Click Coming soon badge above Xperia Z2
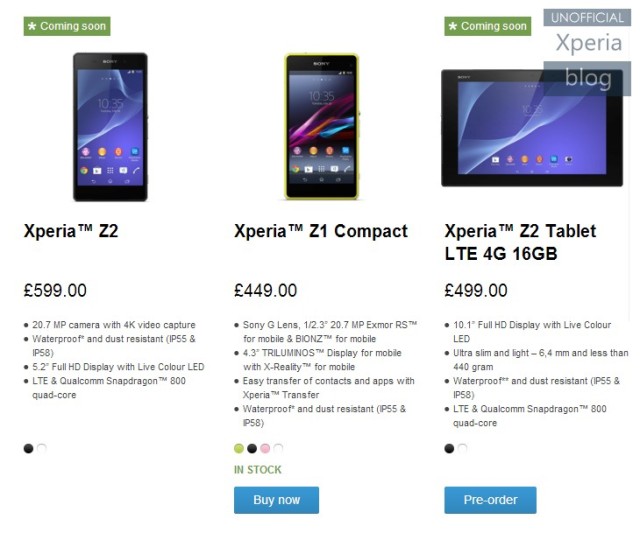 coord(67,26)
